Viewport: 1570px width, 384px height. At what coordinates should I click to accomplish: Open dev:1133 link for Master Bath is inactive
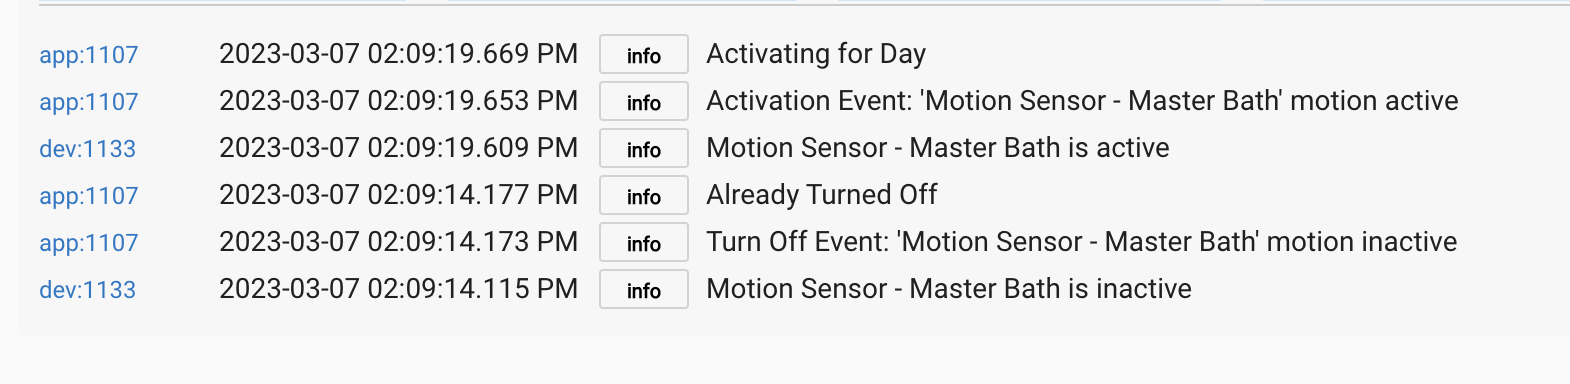87,290
